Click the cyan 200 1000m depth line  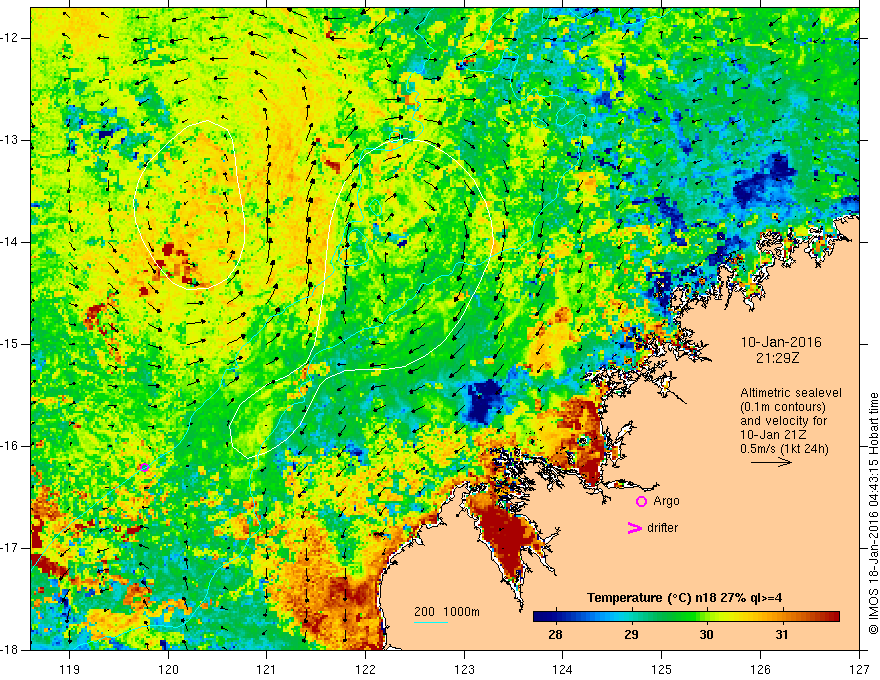tap(431, 622)
